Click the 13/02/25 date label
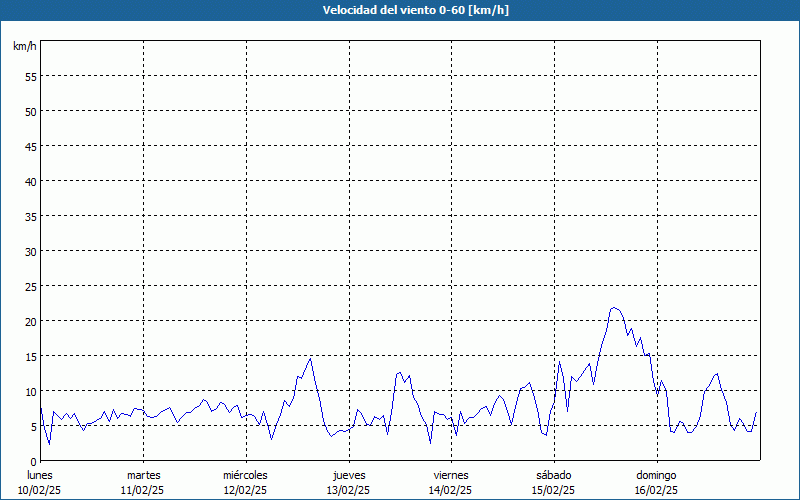 (x=348, y=490)
